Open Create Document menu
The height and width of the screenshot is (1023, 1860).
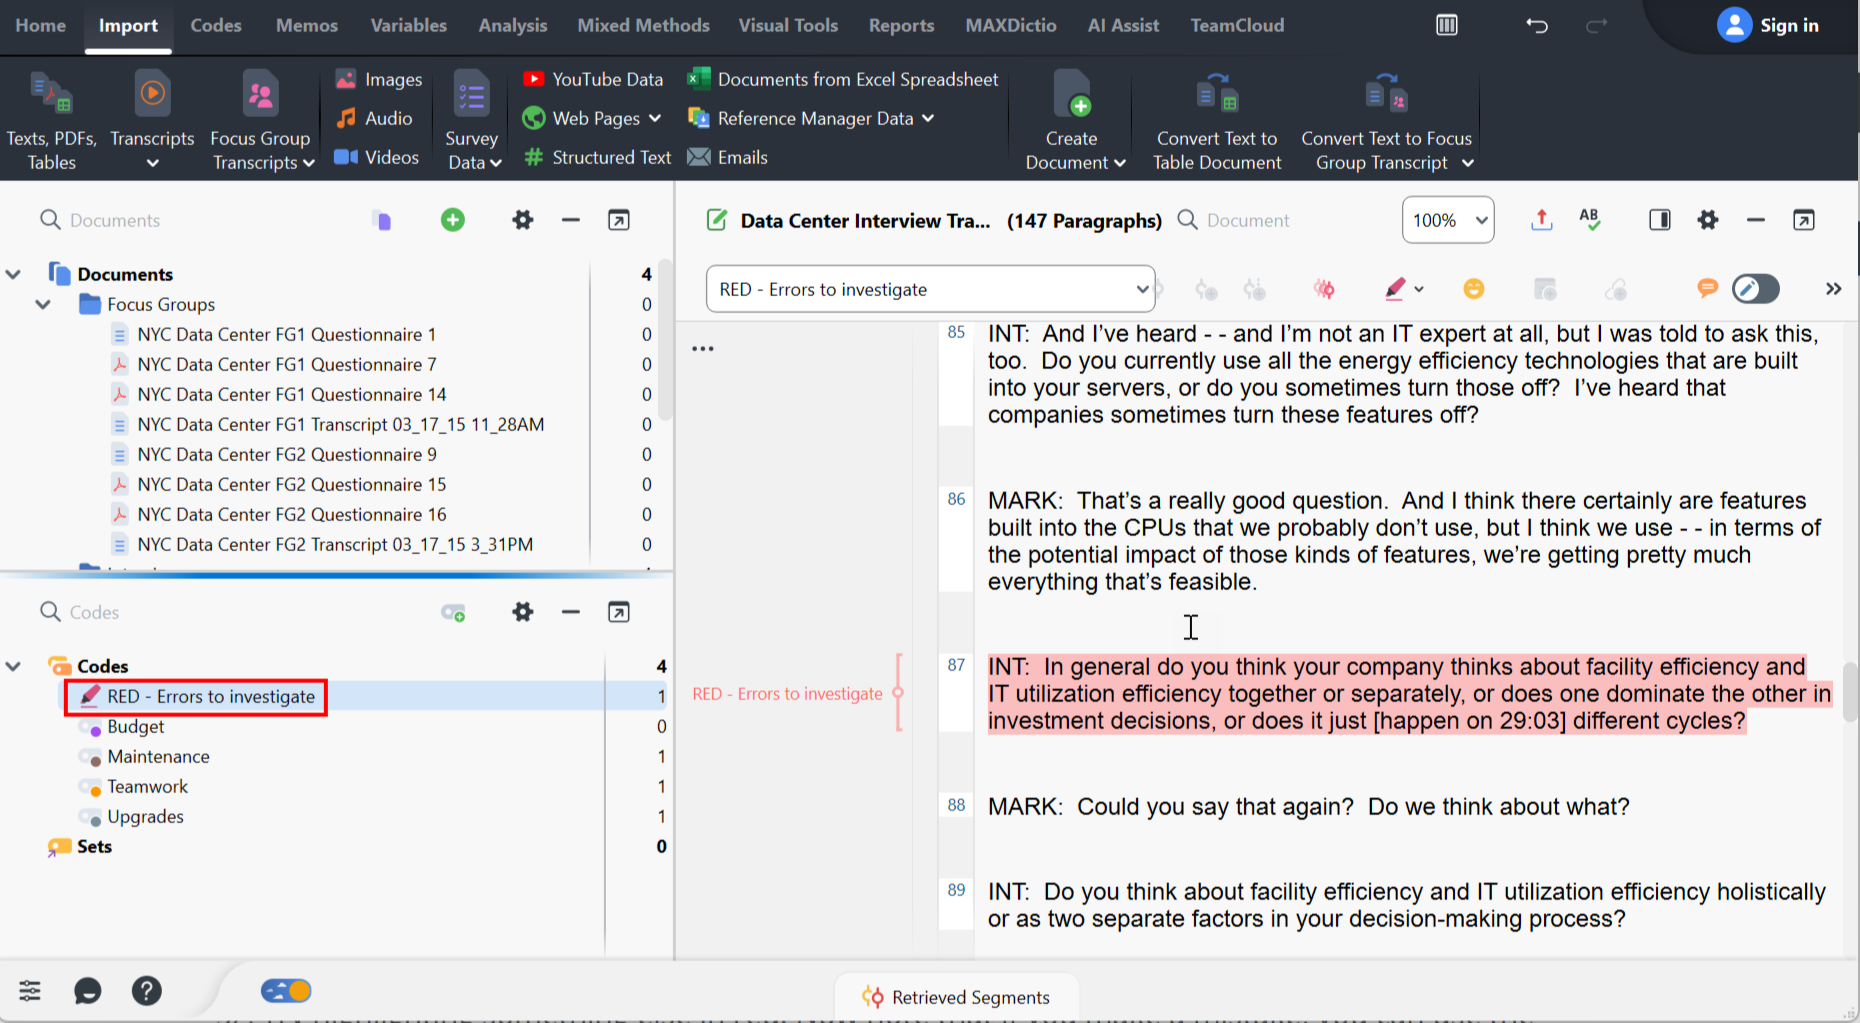tap(1074, 120)
